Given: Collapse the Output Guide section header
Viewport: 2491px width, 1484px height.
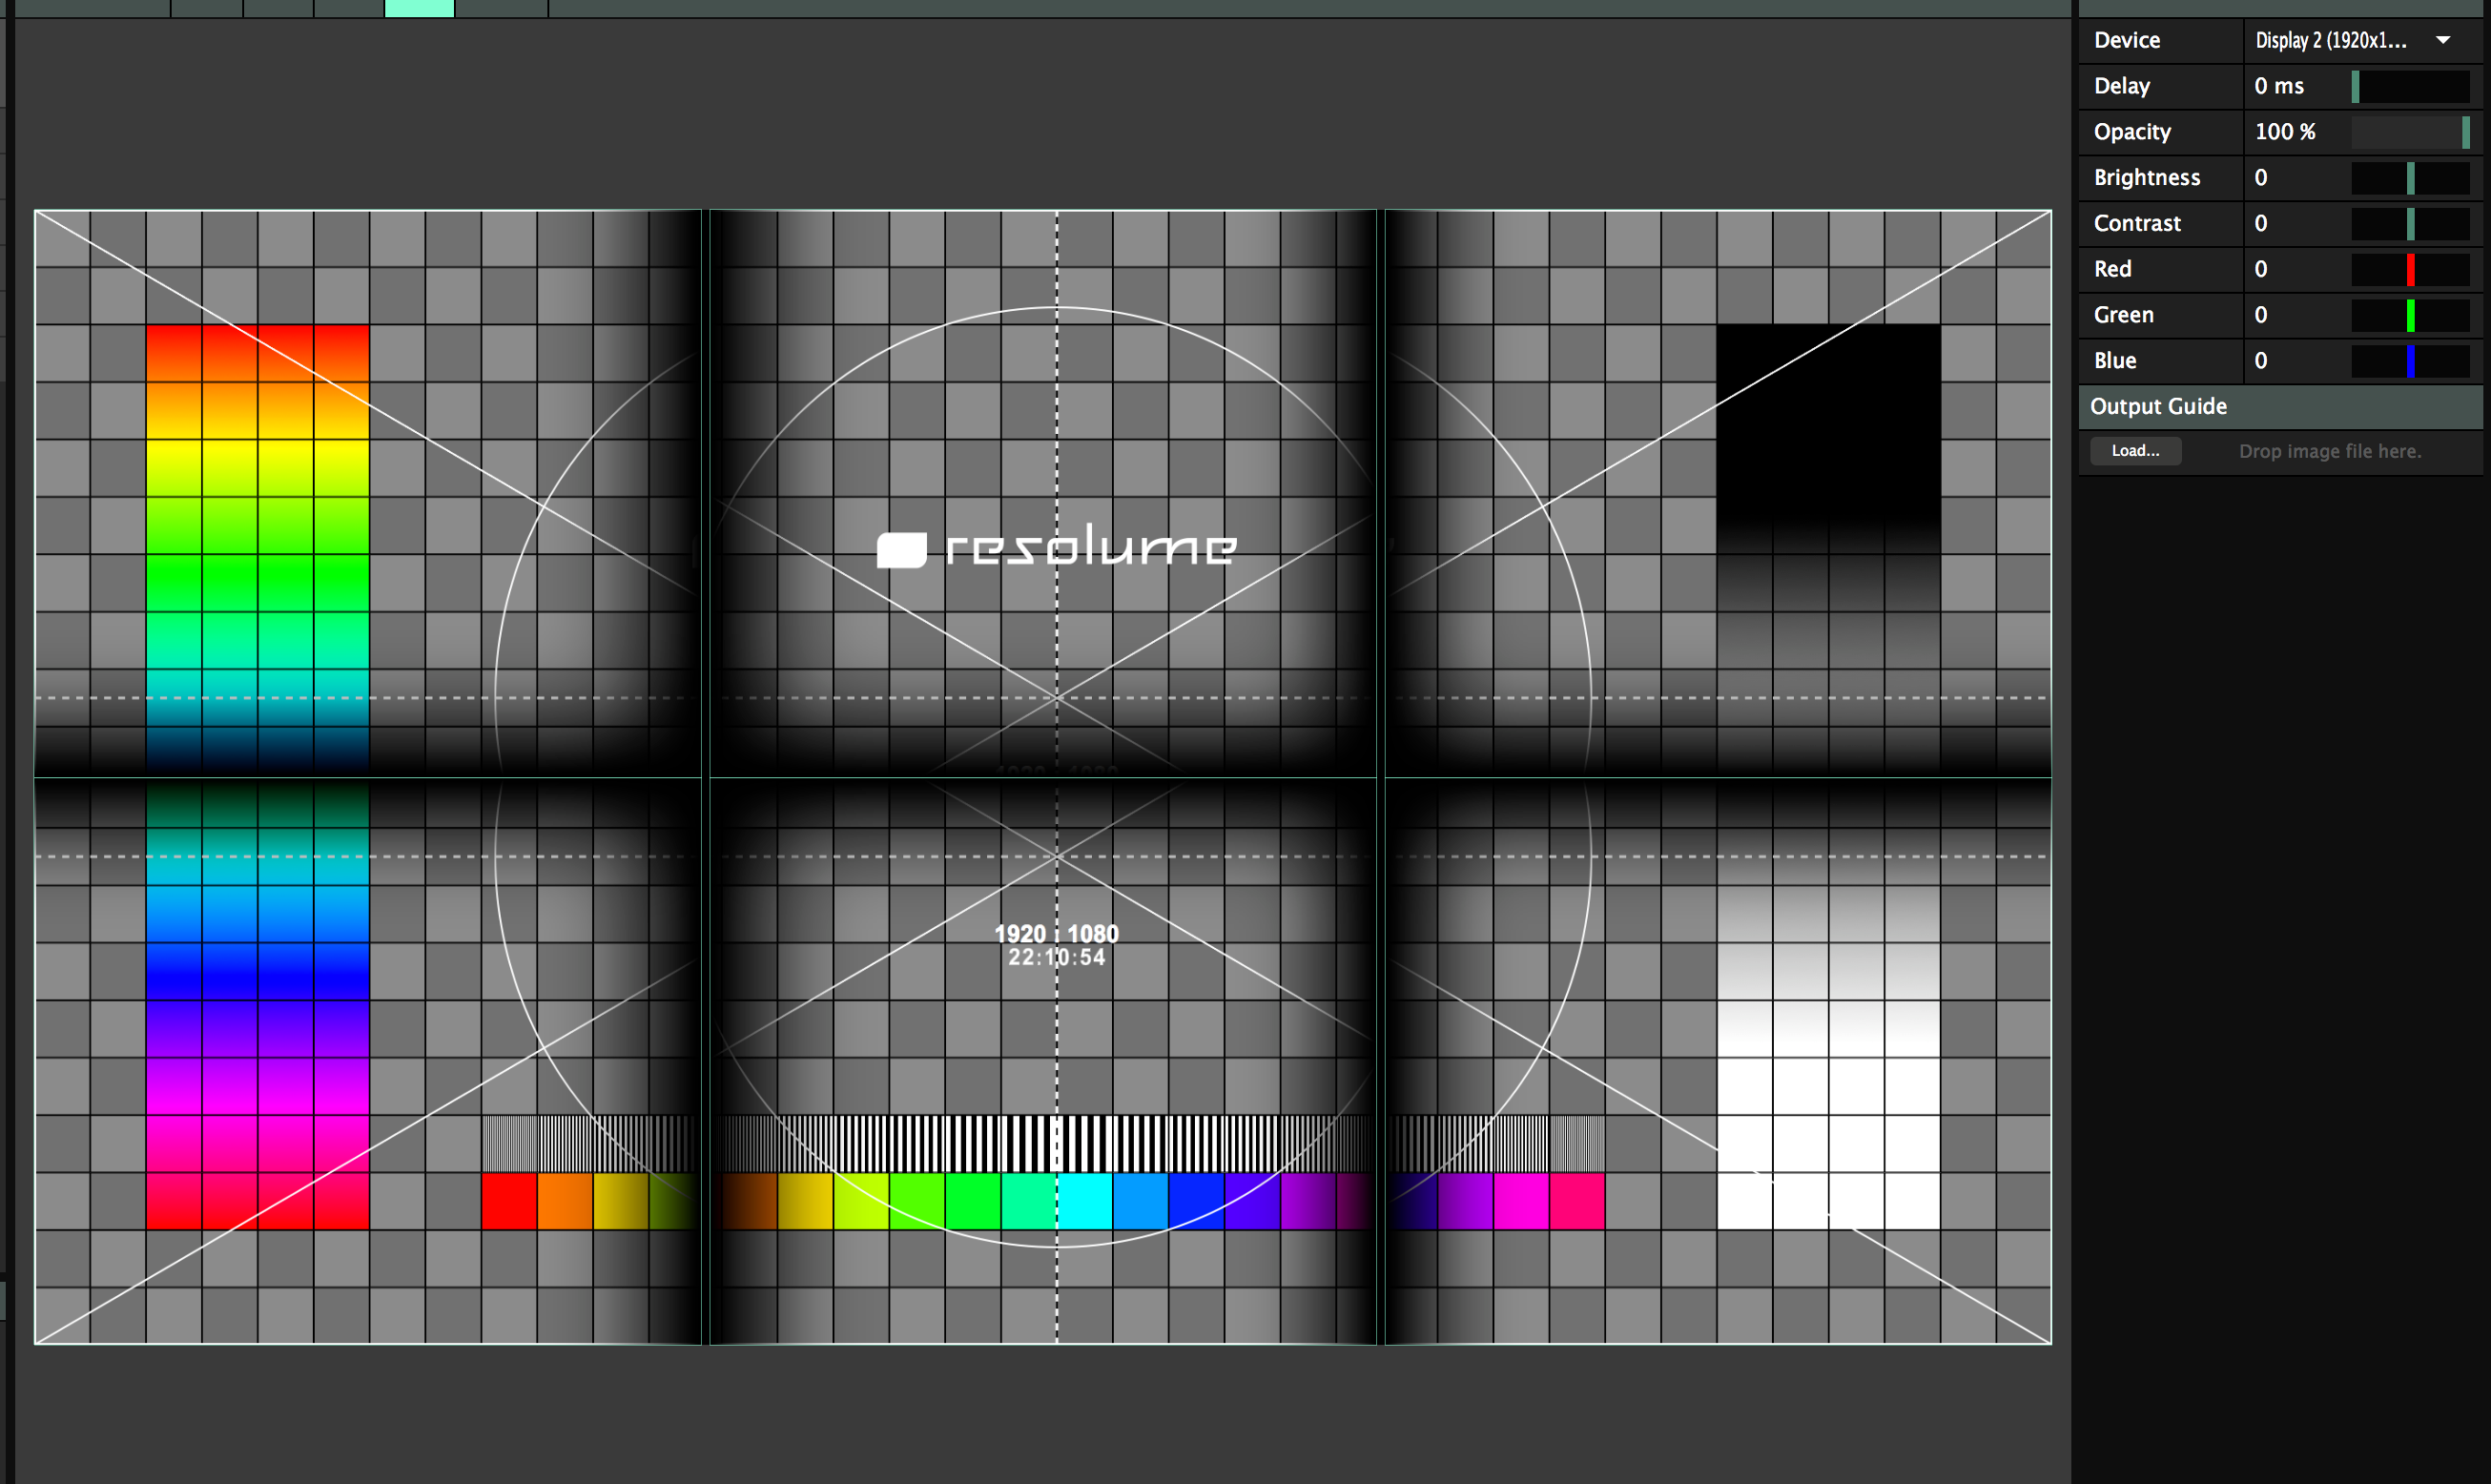Looking at the screenshot, I should 2158,407.
